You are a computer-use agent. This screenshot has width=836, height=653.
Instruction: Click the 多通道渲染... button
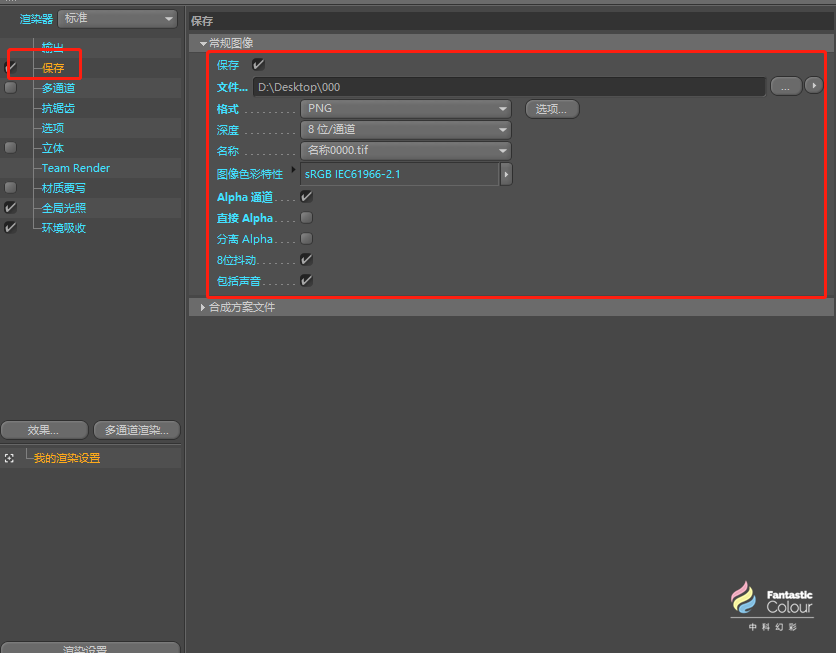click(136, 430)
